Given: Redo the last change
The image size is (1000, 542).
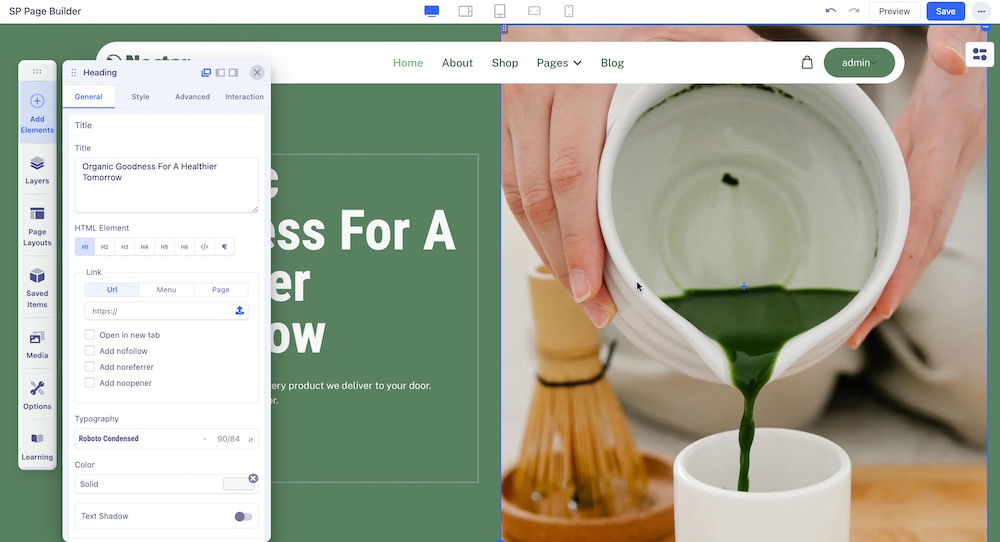Looking at the screenshot, I should click(854, 11).
